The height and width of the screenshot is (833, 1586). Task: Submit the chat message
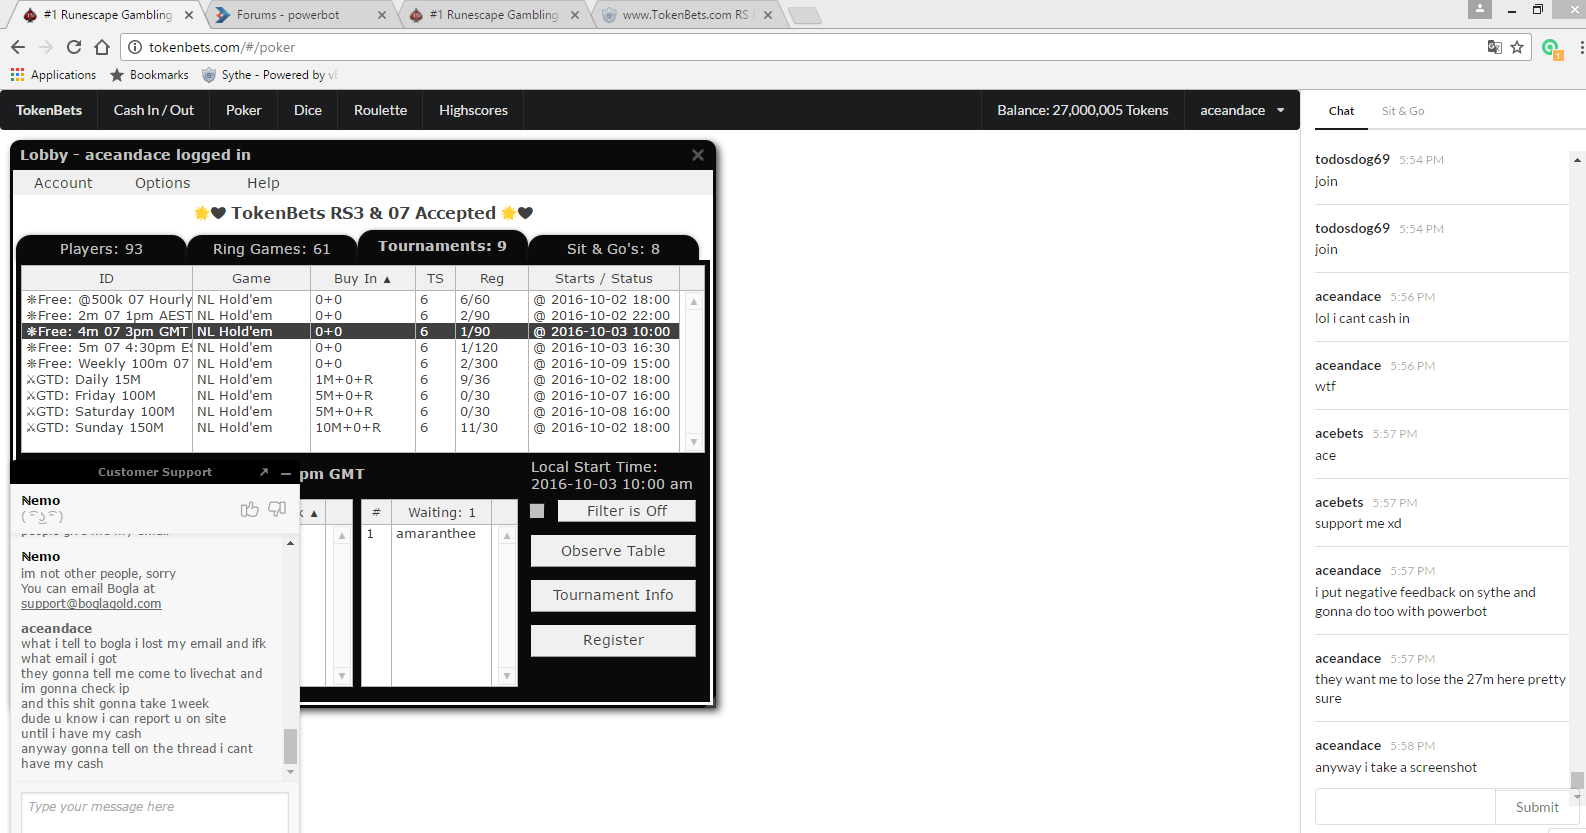tap(1537, 807)
